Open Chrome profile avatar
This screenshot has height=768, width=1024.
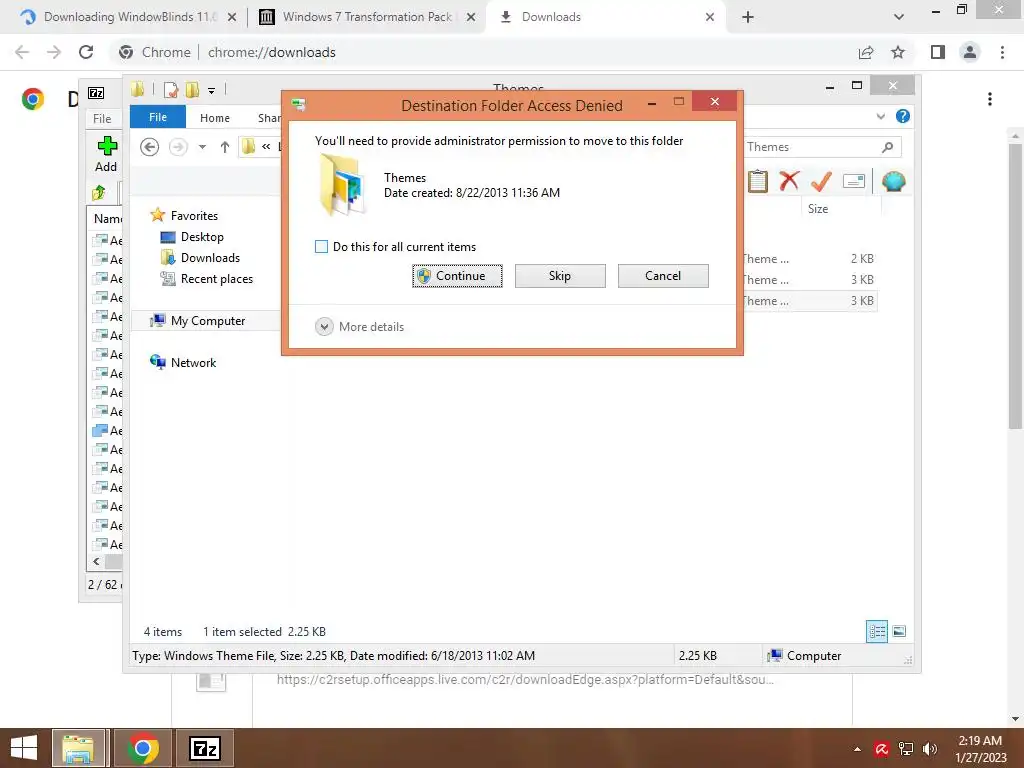click(x=970, y=52)
